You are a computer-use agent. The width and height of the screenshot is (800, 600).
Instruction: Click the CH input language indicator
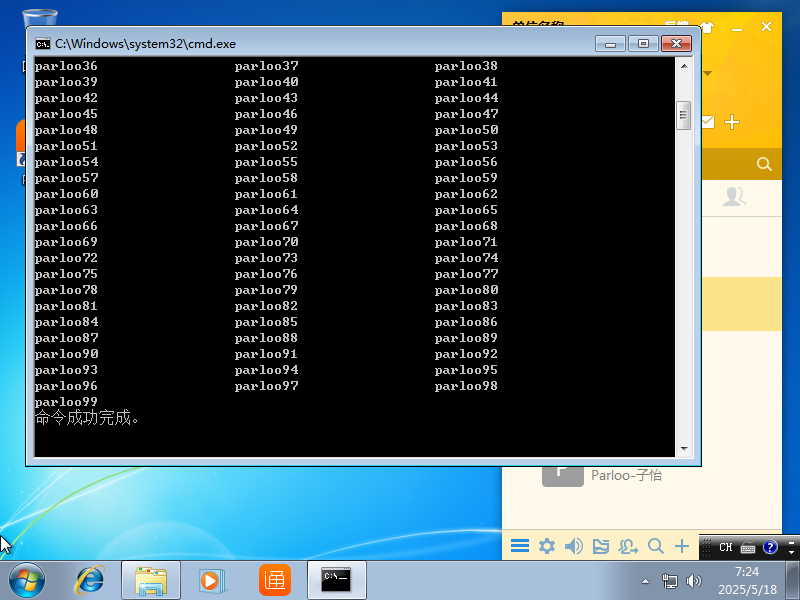[x=726, y=547]
